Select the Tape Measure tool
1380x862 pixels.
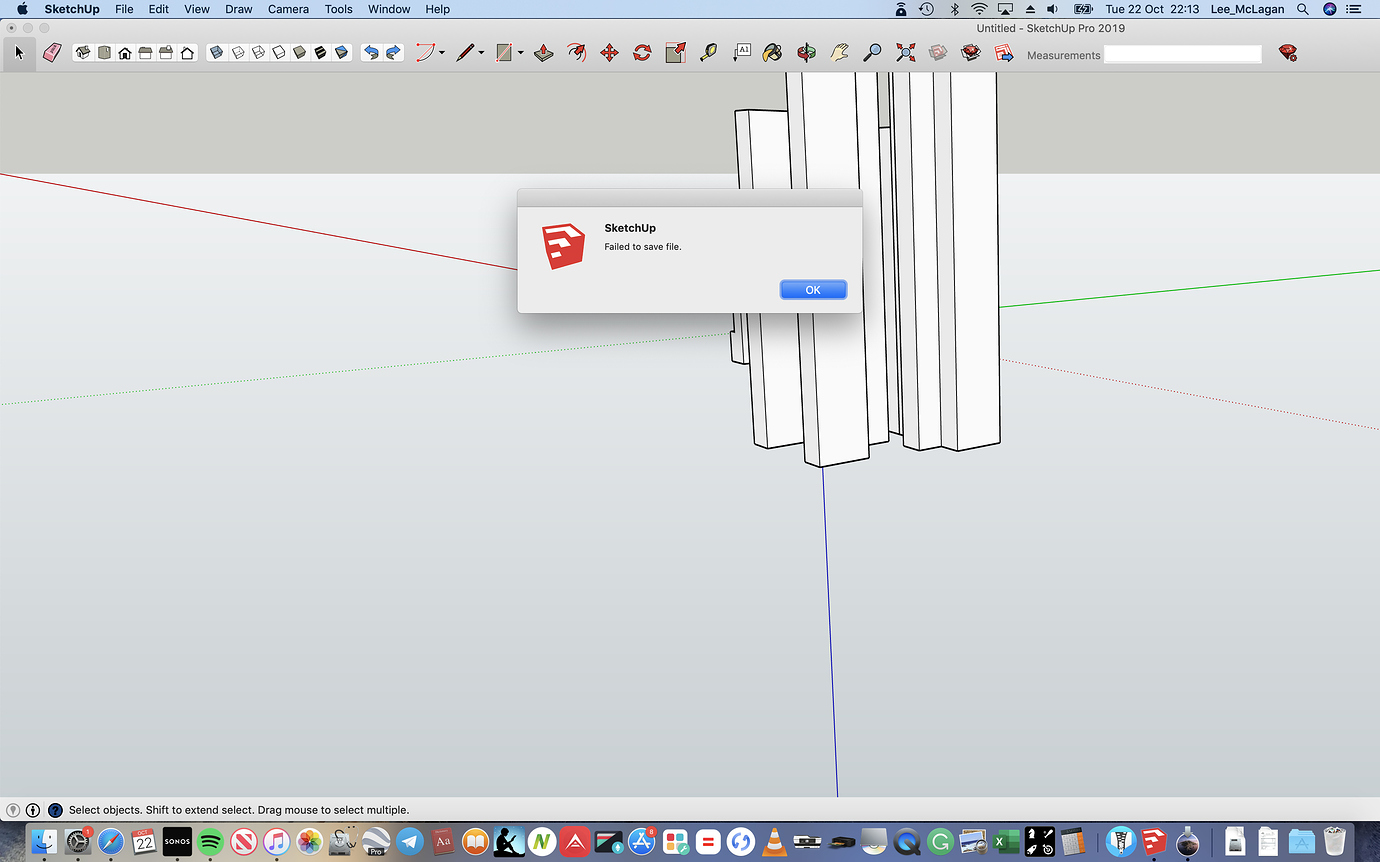point(709,52)
